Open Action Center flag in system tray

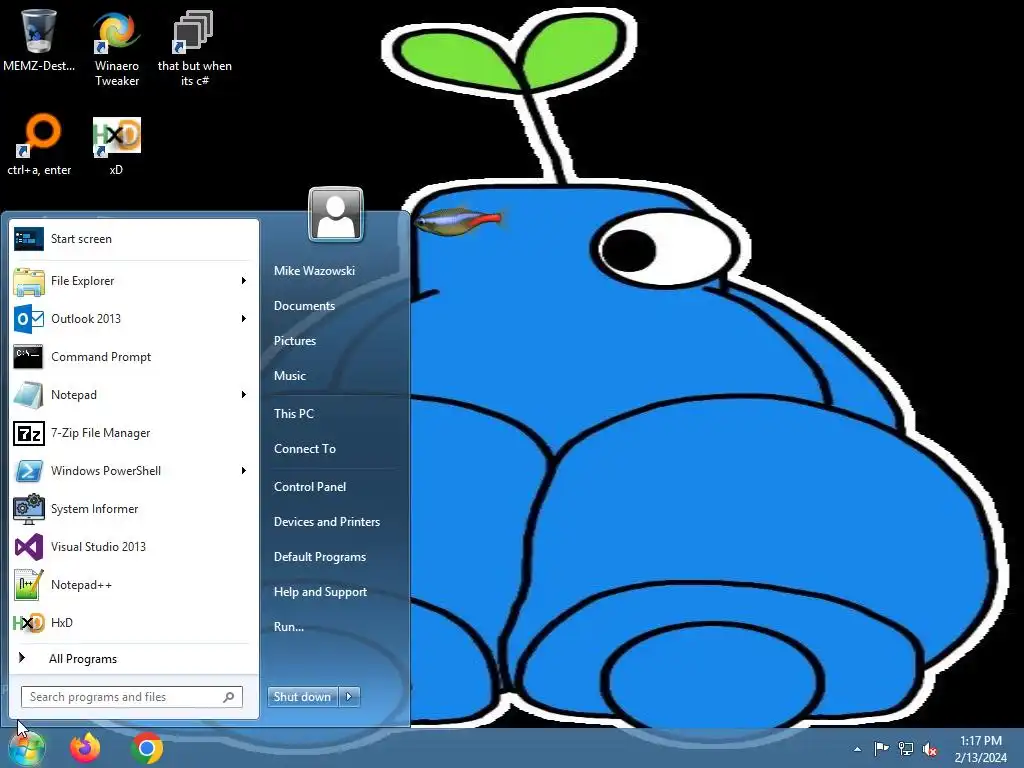pyautogui.click(x=882, y=748)
